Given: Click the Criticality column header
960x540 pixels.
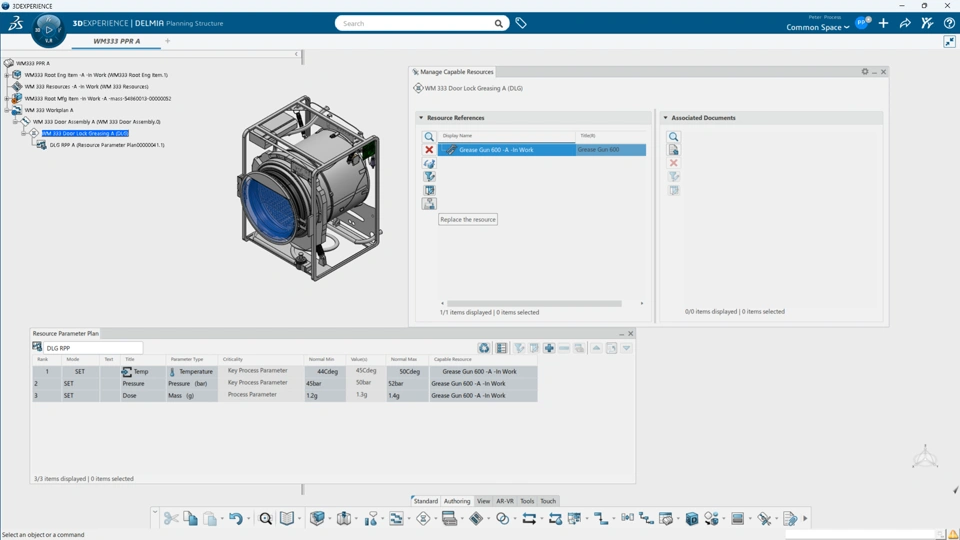Looking at the screenshot, I should point(233,359).
